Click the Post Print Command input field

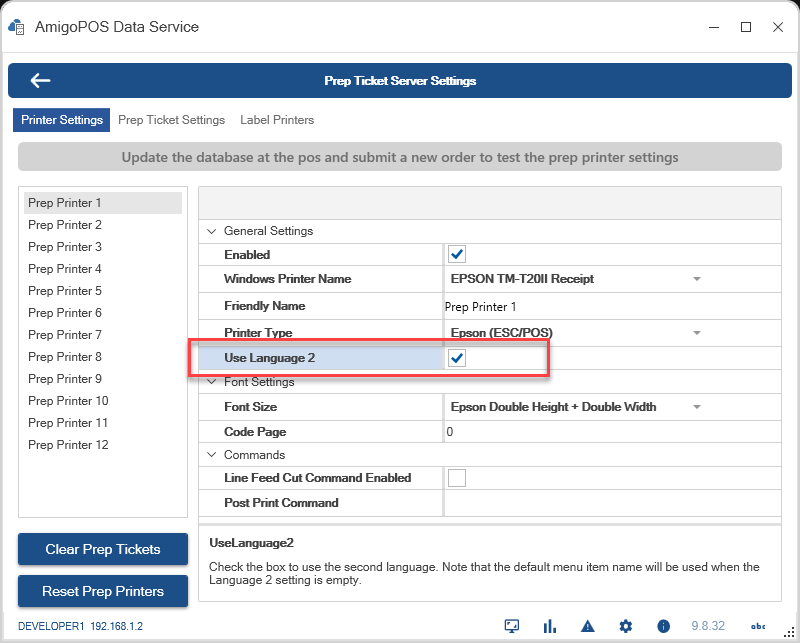click(611, 503)
